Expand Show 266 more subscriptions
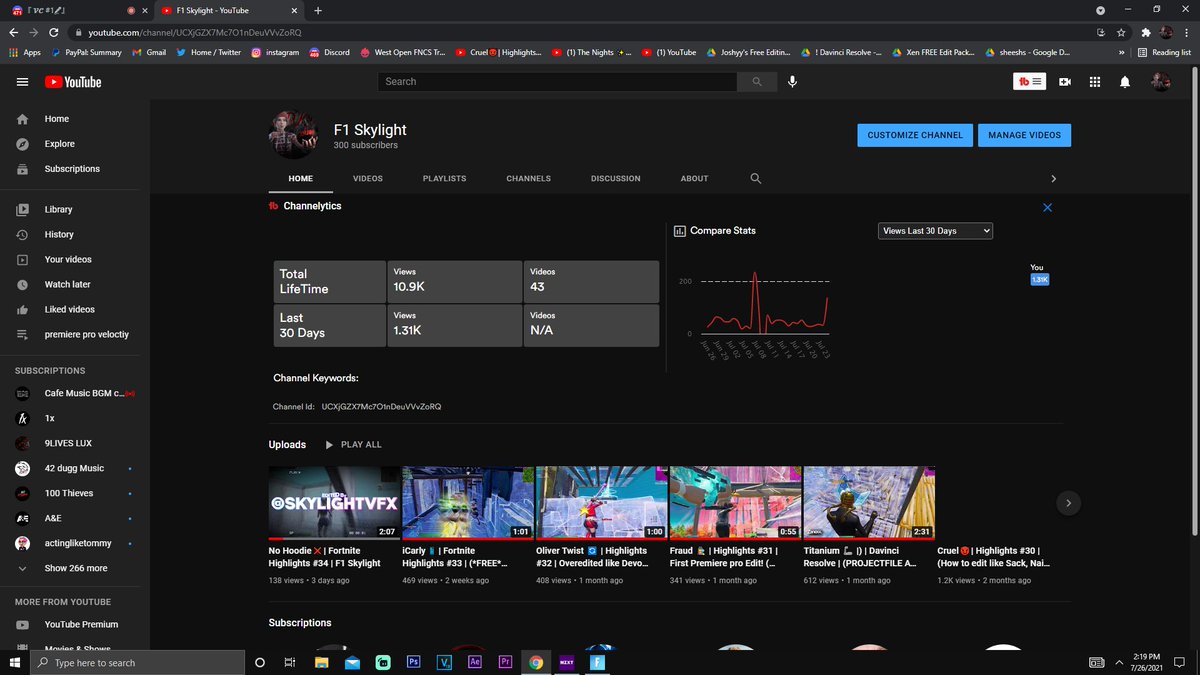The height and width of the screenshot is (675, 1200). 75,569
